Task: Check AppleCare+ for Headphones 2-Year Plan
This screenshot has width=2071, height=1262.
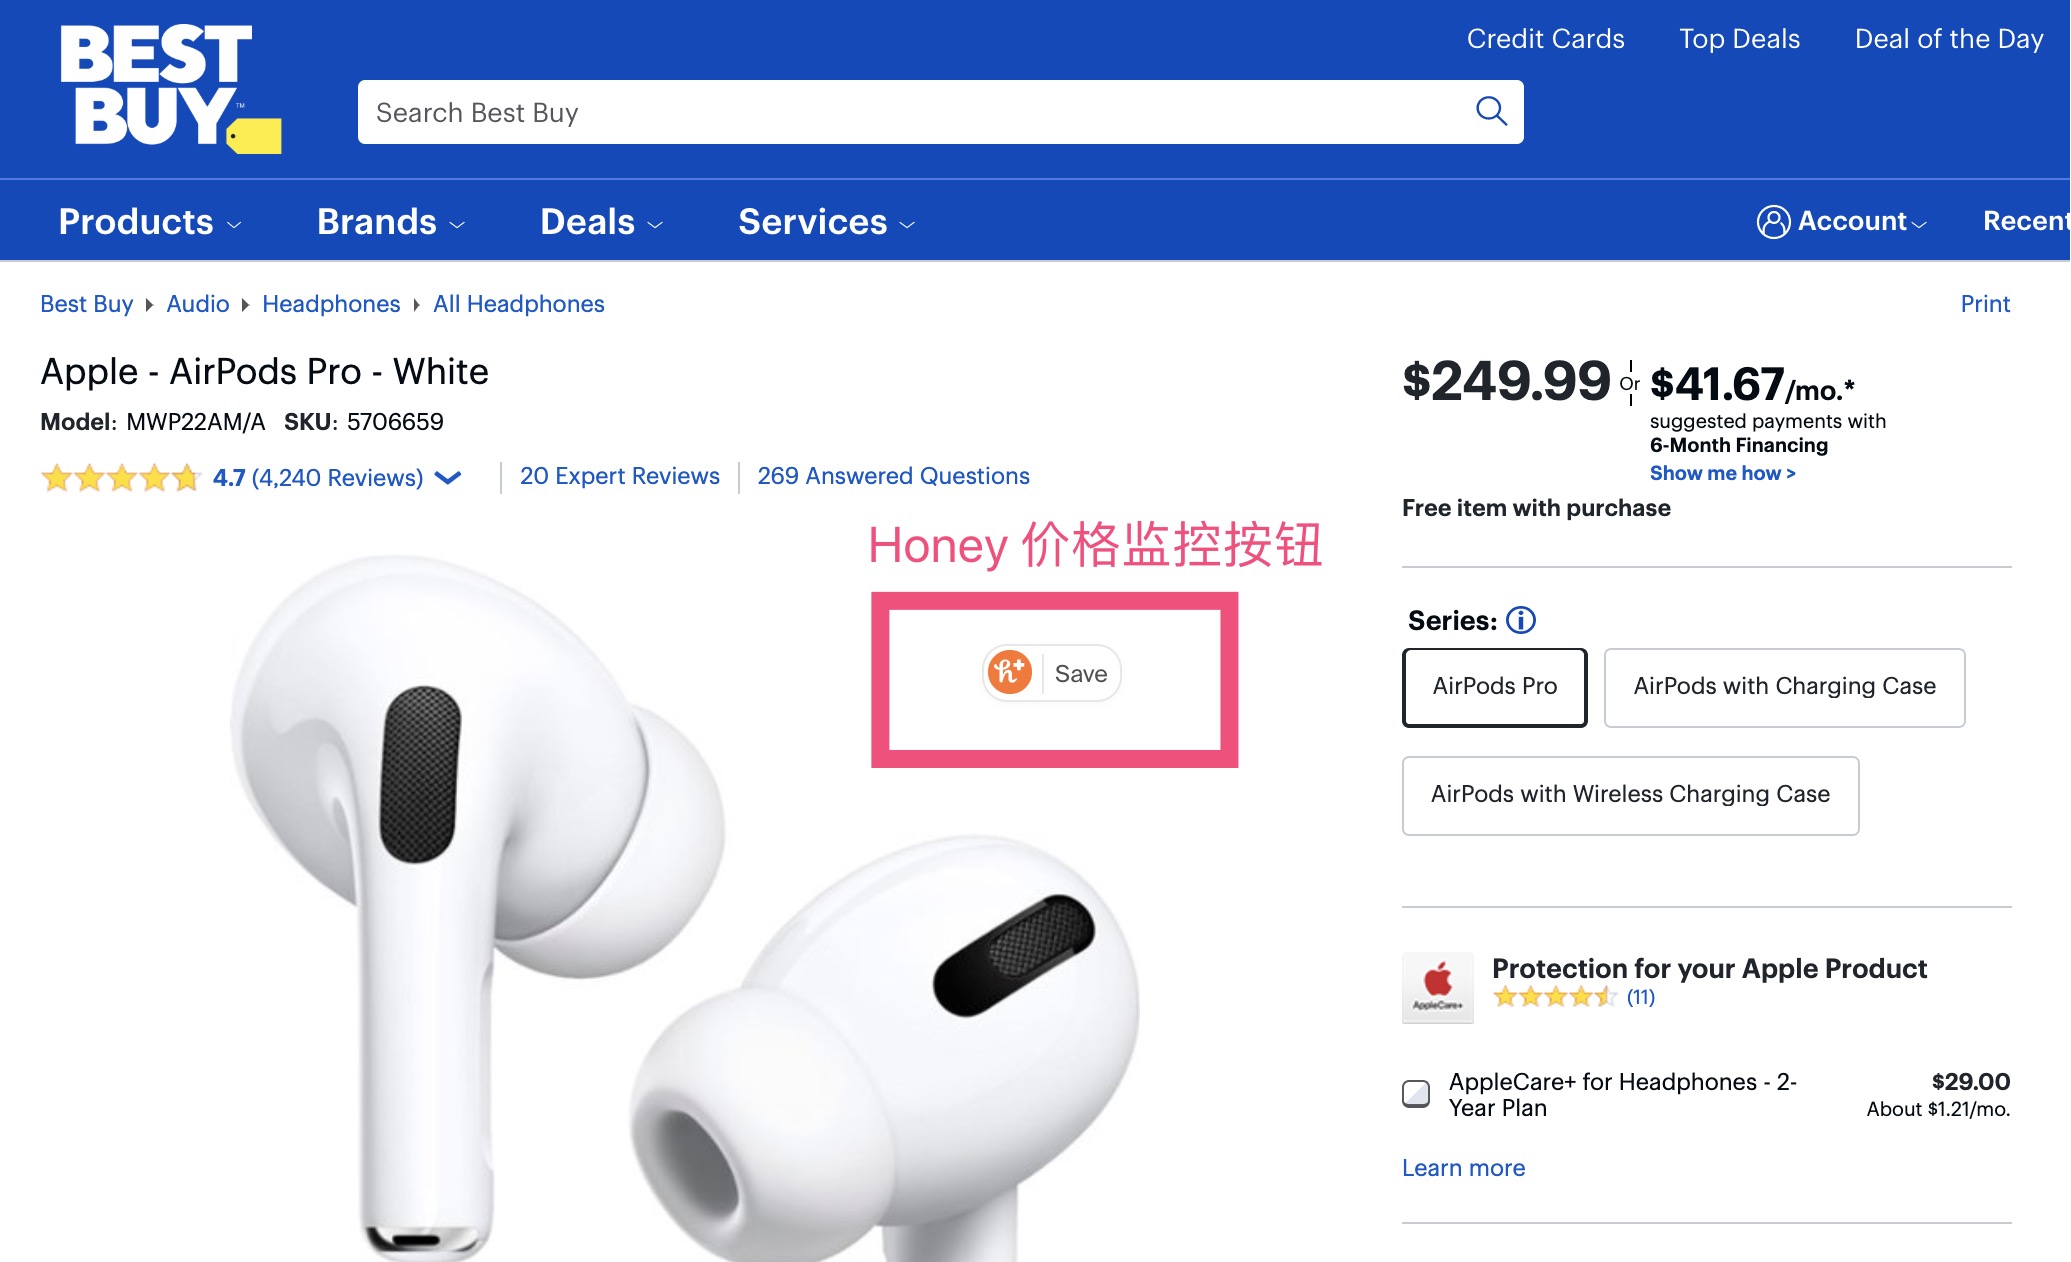Action: coord(1416,1094)
